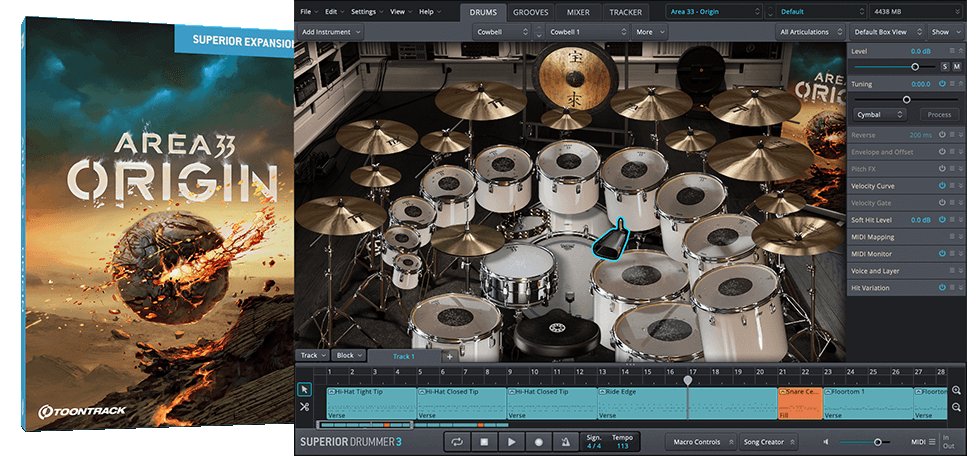Open the Macro Controls panel

pos(701,441)
